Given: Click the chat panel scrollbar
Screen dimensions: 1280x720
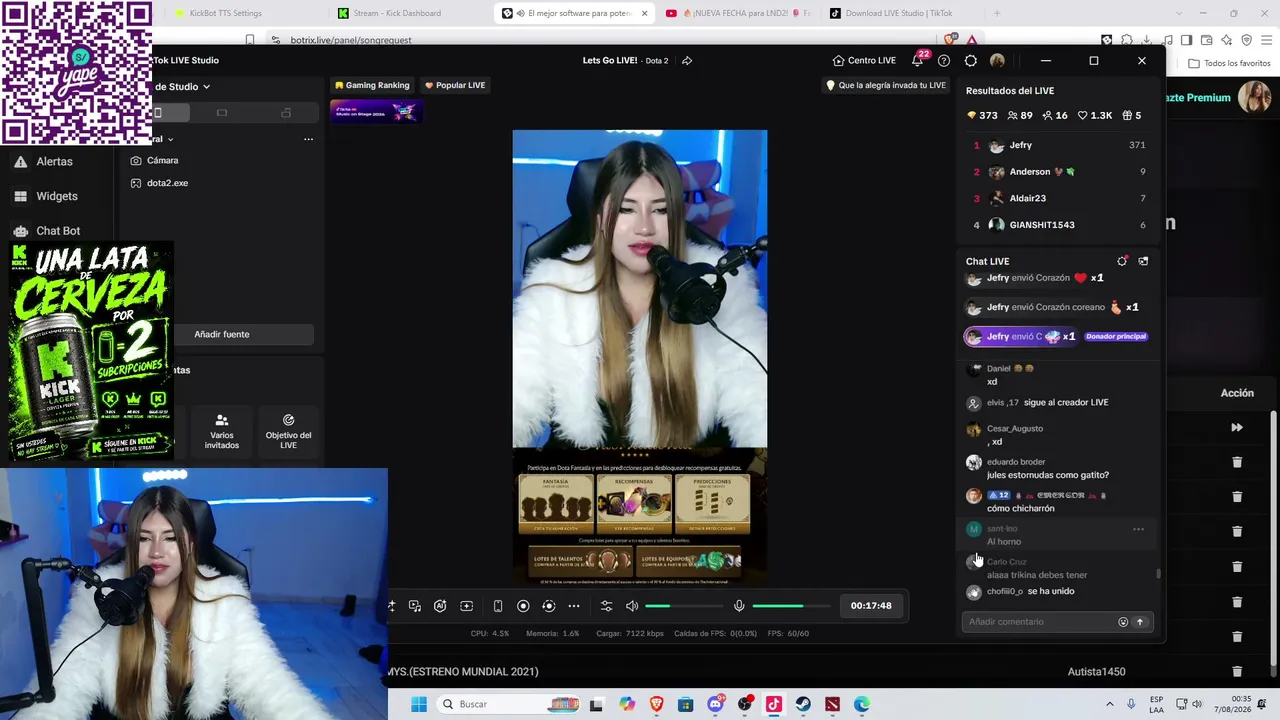Looking at the screenshot, I should coord(1158,573).
